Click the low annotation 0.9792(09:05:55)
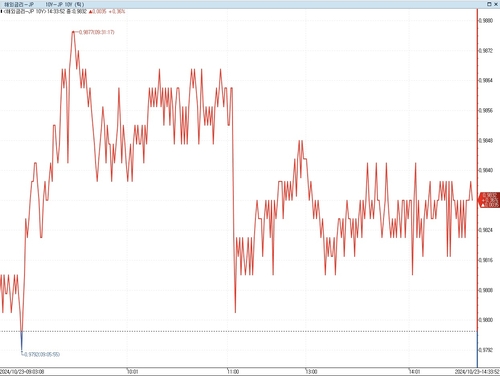Image resolution: width=500 pixels, height=376 pixels. tap(42, 354)
